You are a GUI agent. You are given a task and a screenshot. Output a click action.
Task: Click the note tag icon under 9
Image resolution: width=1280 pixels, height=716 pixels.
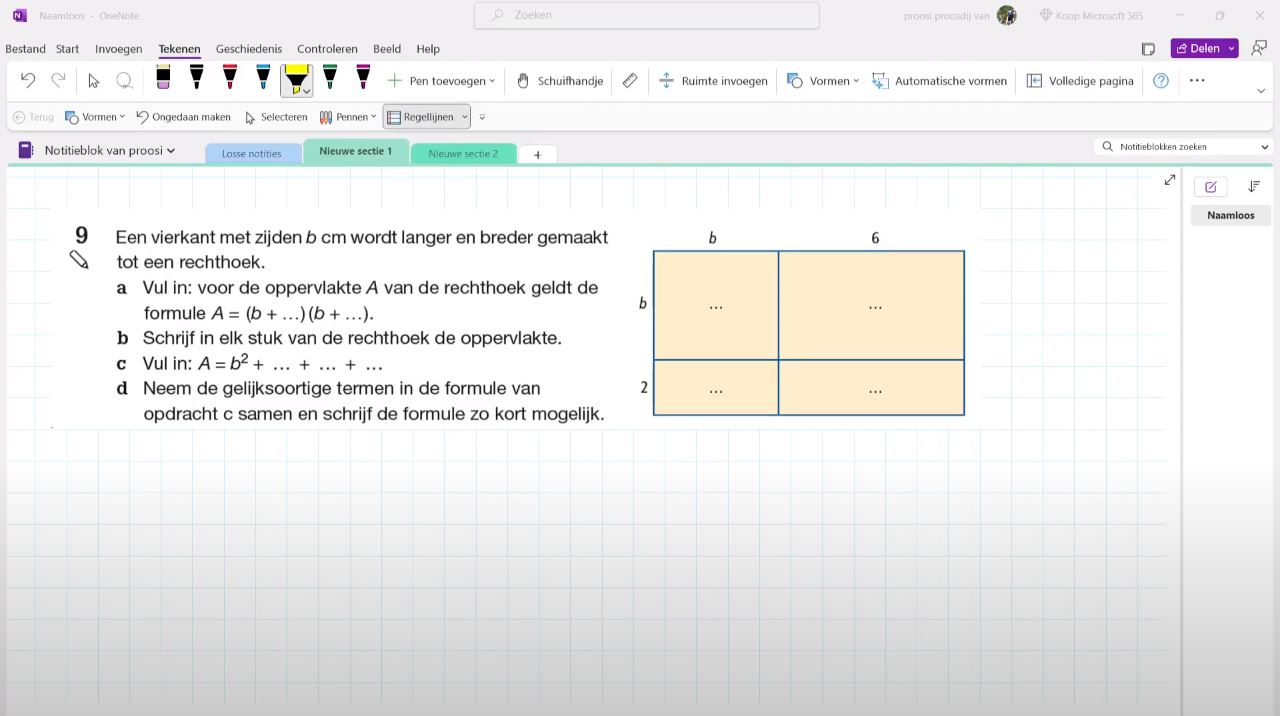tap(79, 260)
